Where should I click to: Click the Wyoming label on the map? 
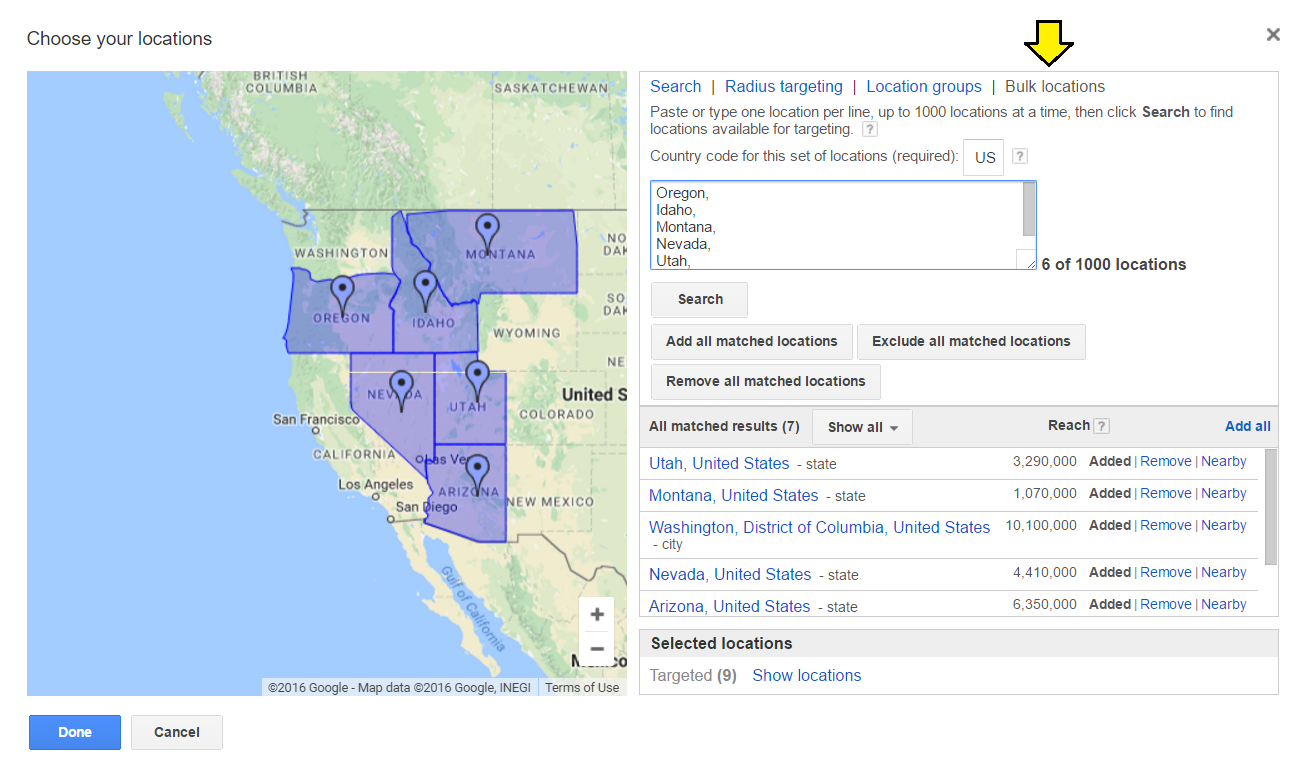coord(527,333)
